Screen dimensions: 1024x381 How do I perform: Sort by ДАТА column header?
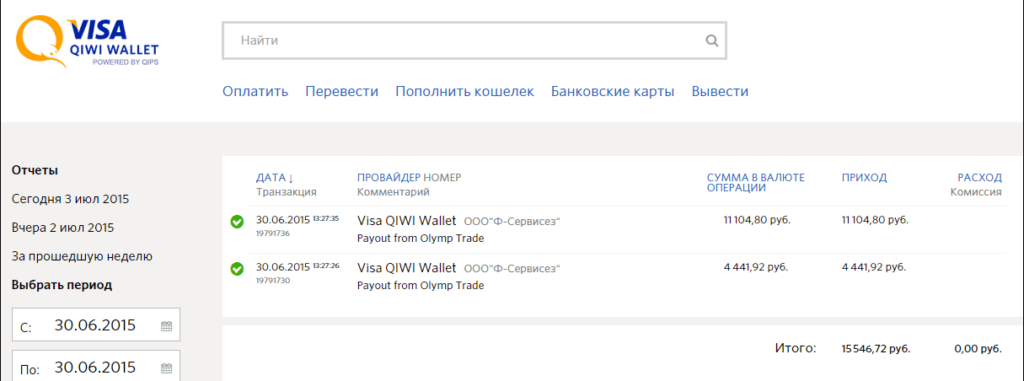tap(275, 178)
